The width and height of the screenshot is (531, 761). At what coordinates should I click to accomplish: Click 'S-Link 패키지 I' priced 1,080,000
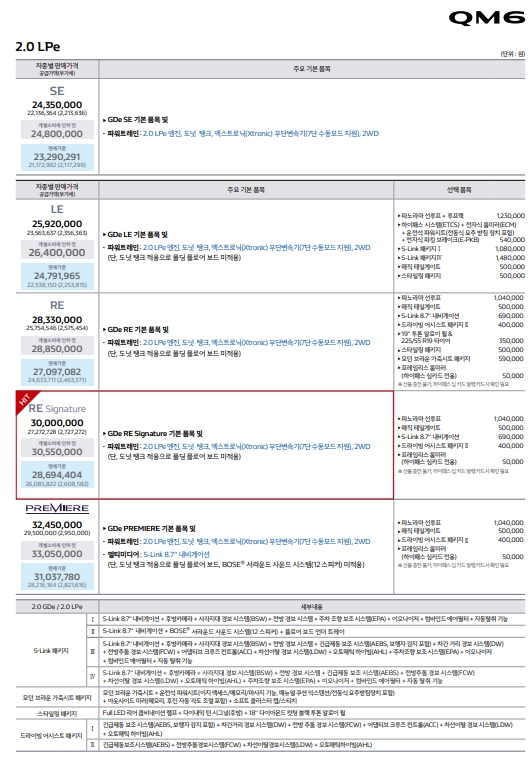point(419,248)
